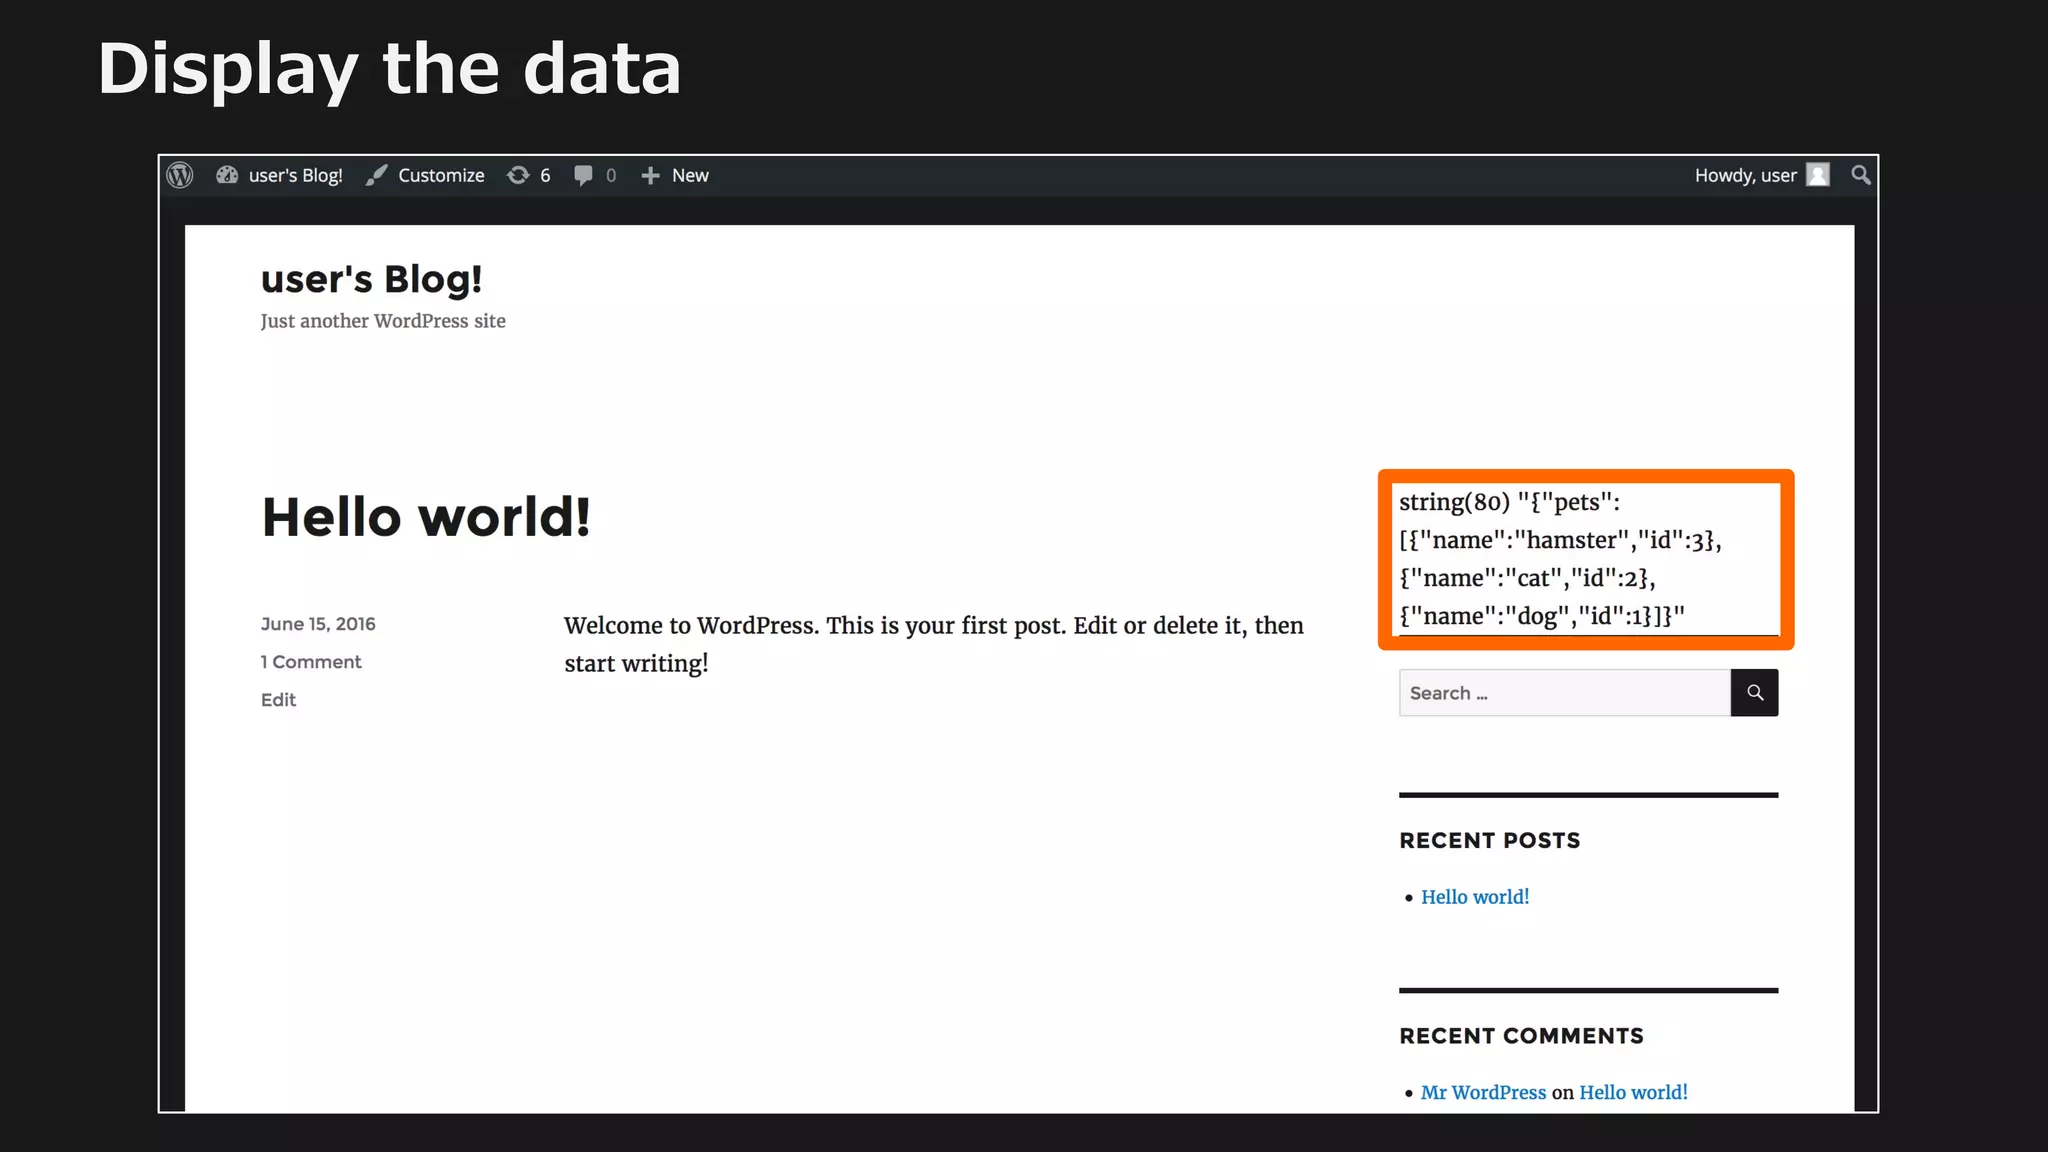
Task: Click the Customize paintbrush icon
Action: pos(376,175)
